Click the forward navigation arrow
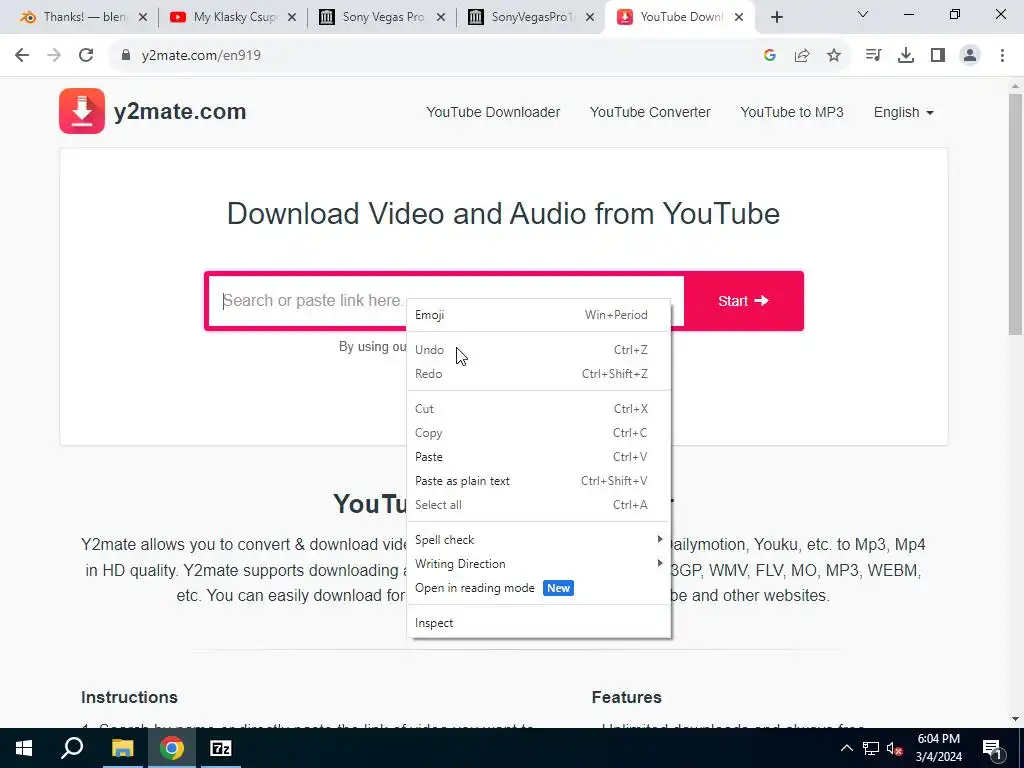1024x768 pixels. [54, 56]
